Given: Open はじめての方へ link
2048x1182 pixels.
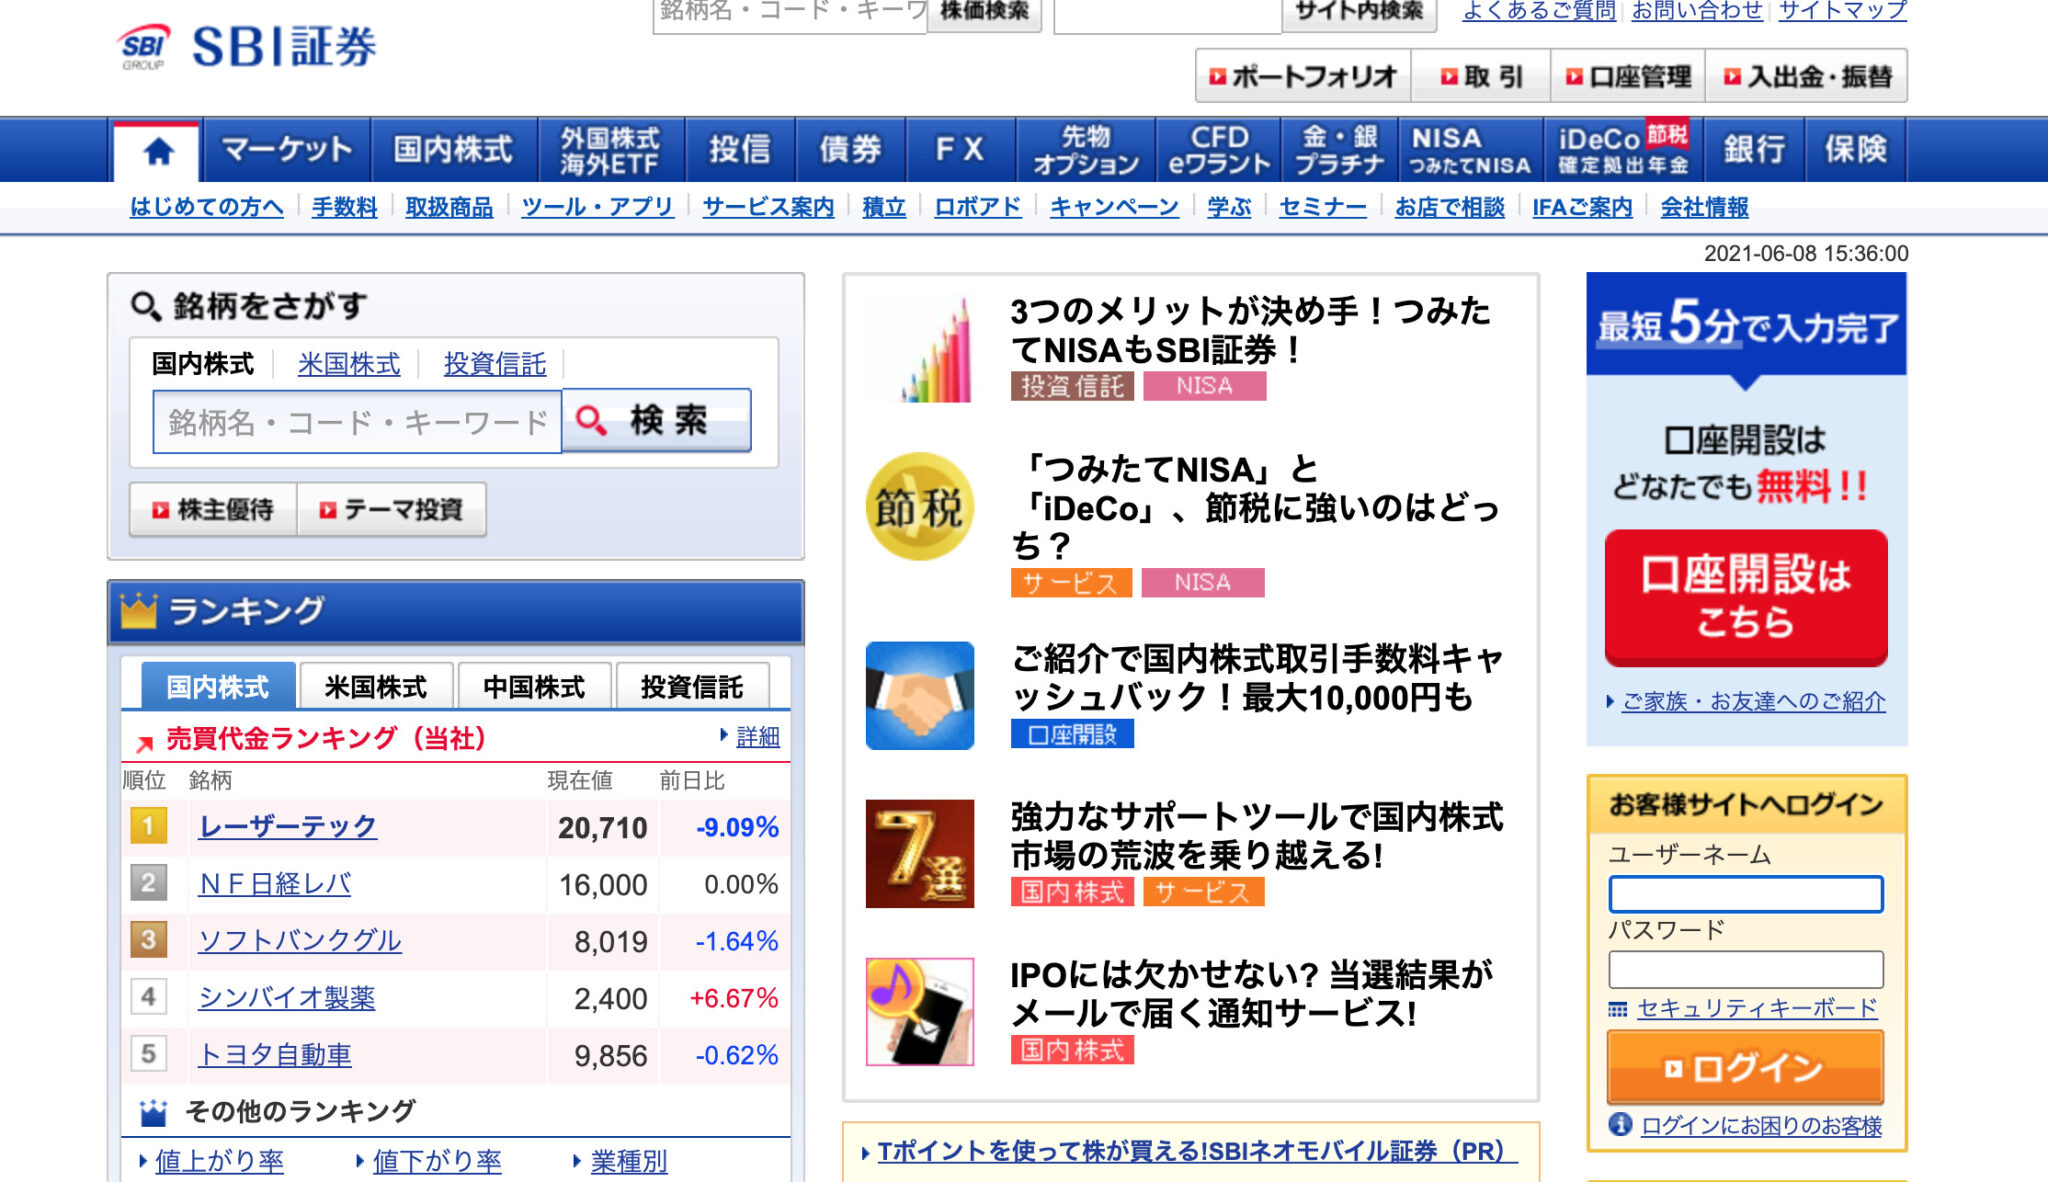Looking at the screenshot, I should click(207, 207).
